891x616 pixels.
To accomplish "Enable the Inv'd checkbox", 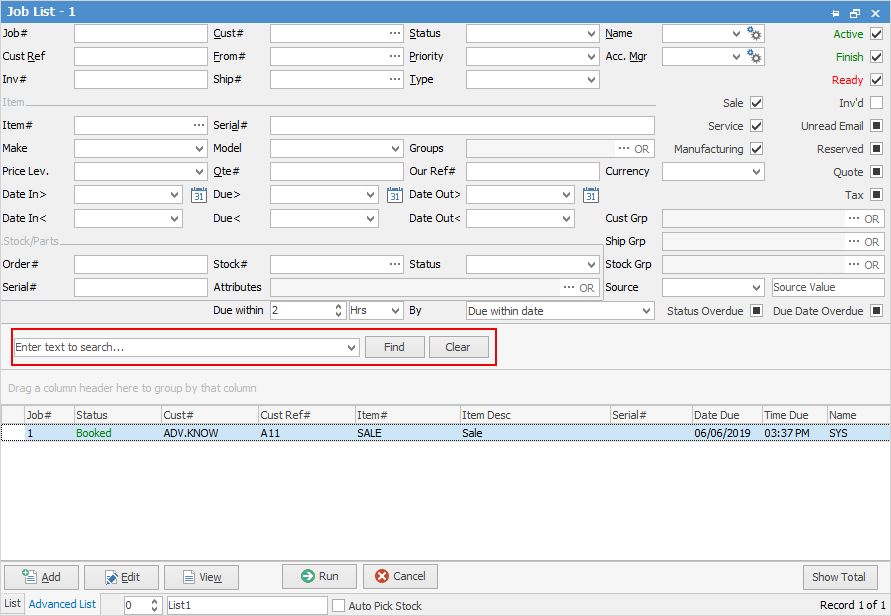I will 877,103.
